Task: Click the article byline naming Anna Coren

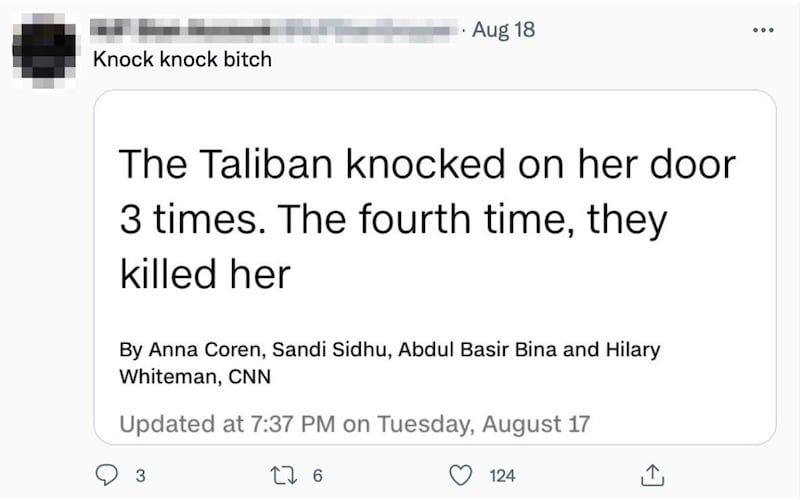Action: point(390,350)
